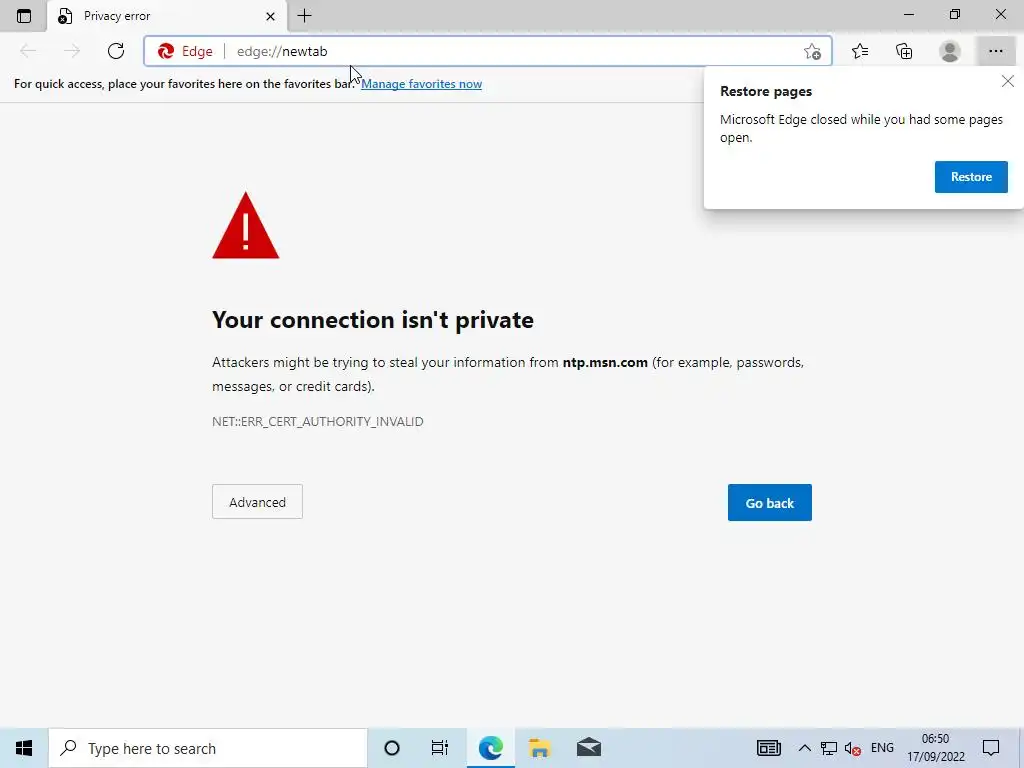Viewport: 1024px width, 768px height.
Task: Open the Mail app on taskbar
Action: pyautogui.click(x=589, y=748)
